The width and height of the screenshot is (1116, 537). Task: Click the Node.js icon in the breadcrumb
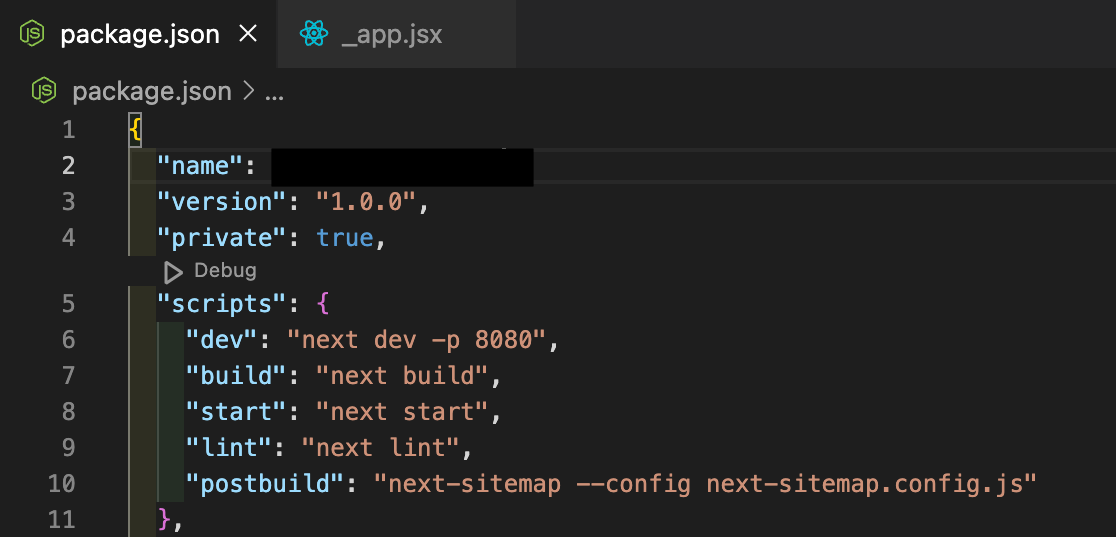pos(44,91)
